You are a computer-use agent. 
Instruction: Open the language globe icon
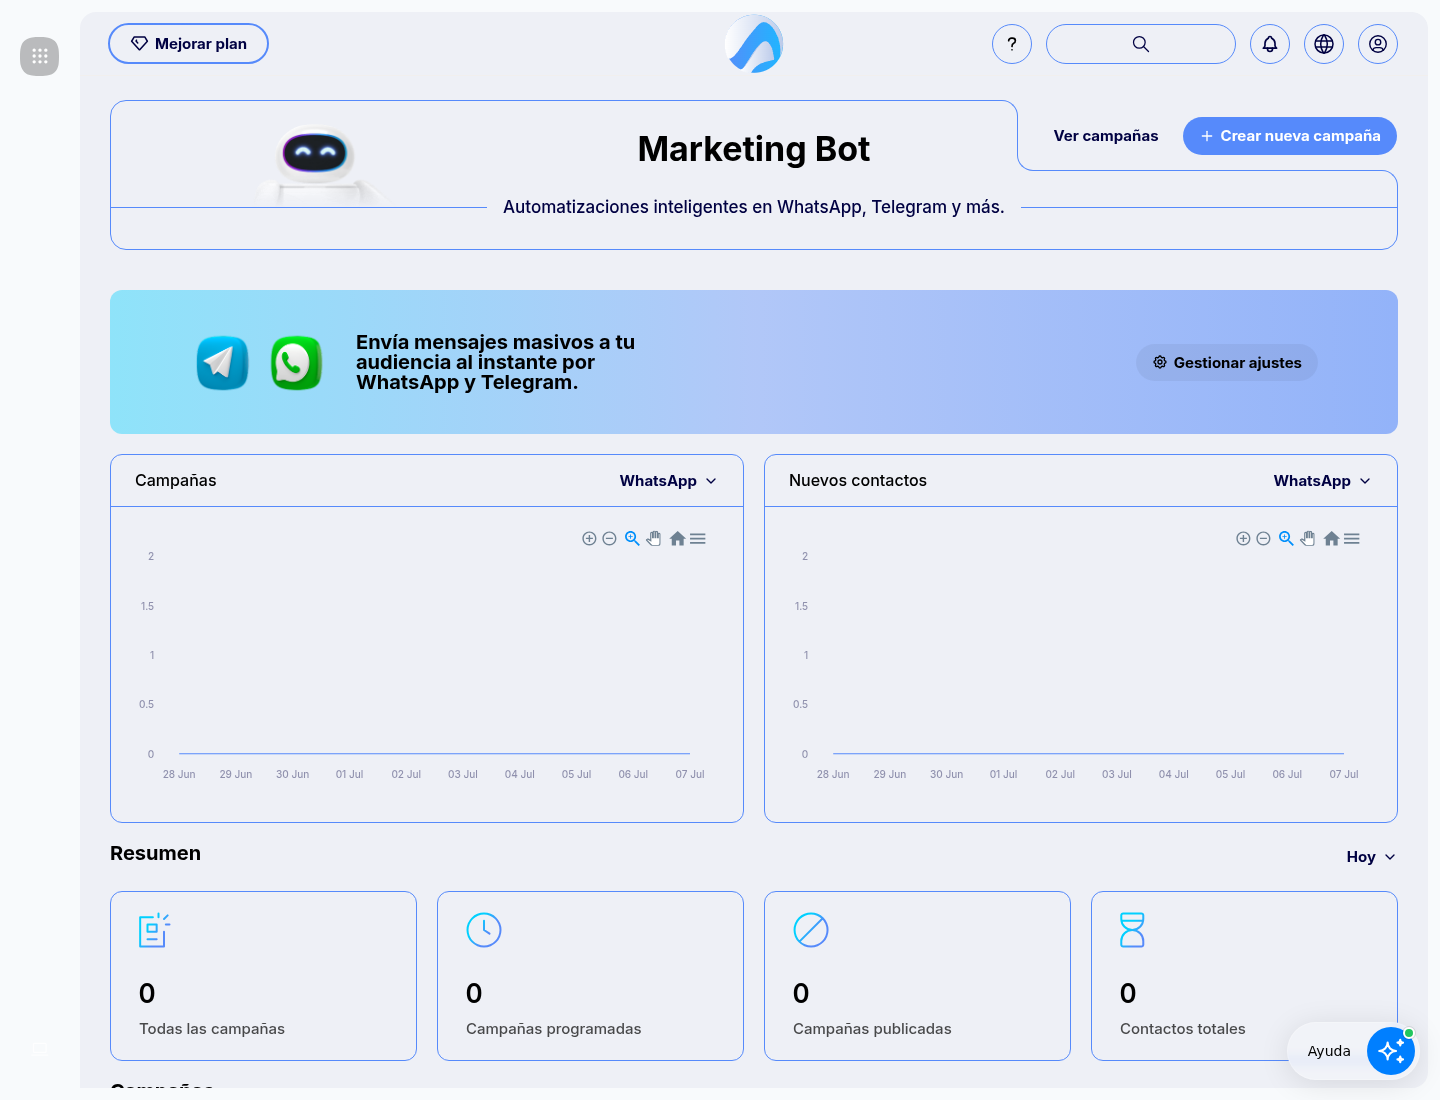pyautogui.click(x=1324, y=44)
